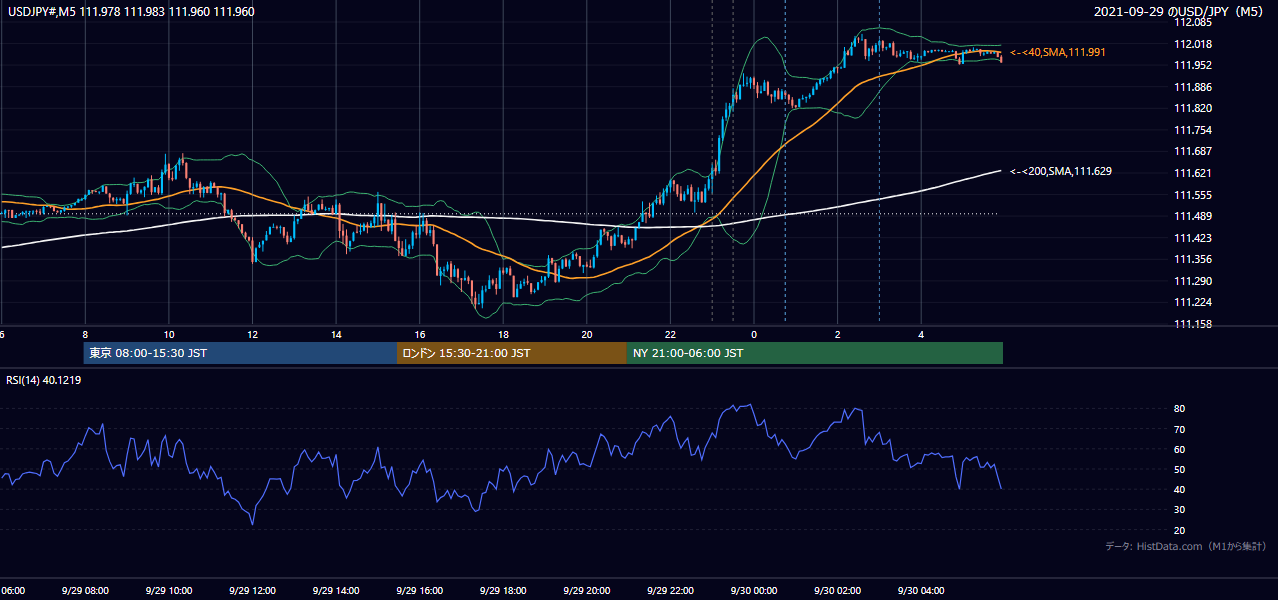This screenshot has height=600, width=1278.
Task: Click the NY 21:00-06:00 JST session bar
Action: [x=815, y=353]
